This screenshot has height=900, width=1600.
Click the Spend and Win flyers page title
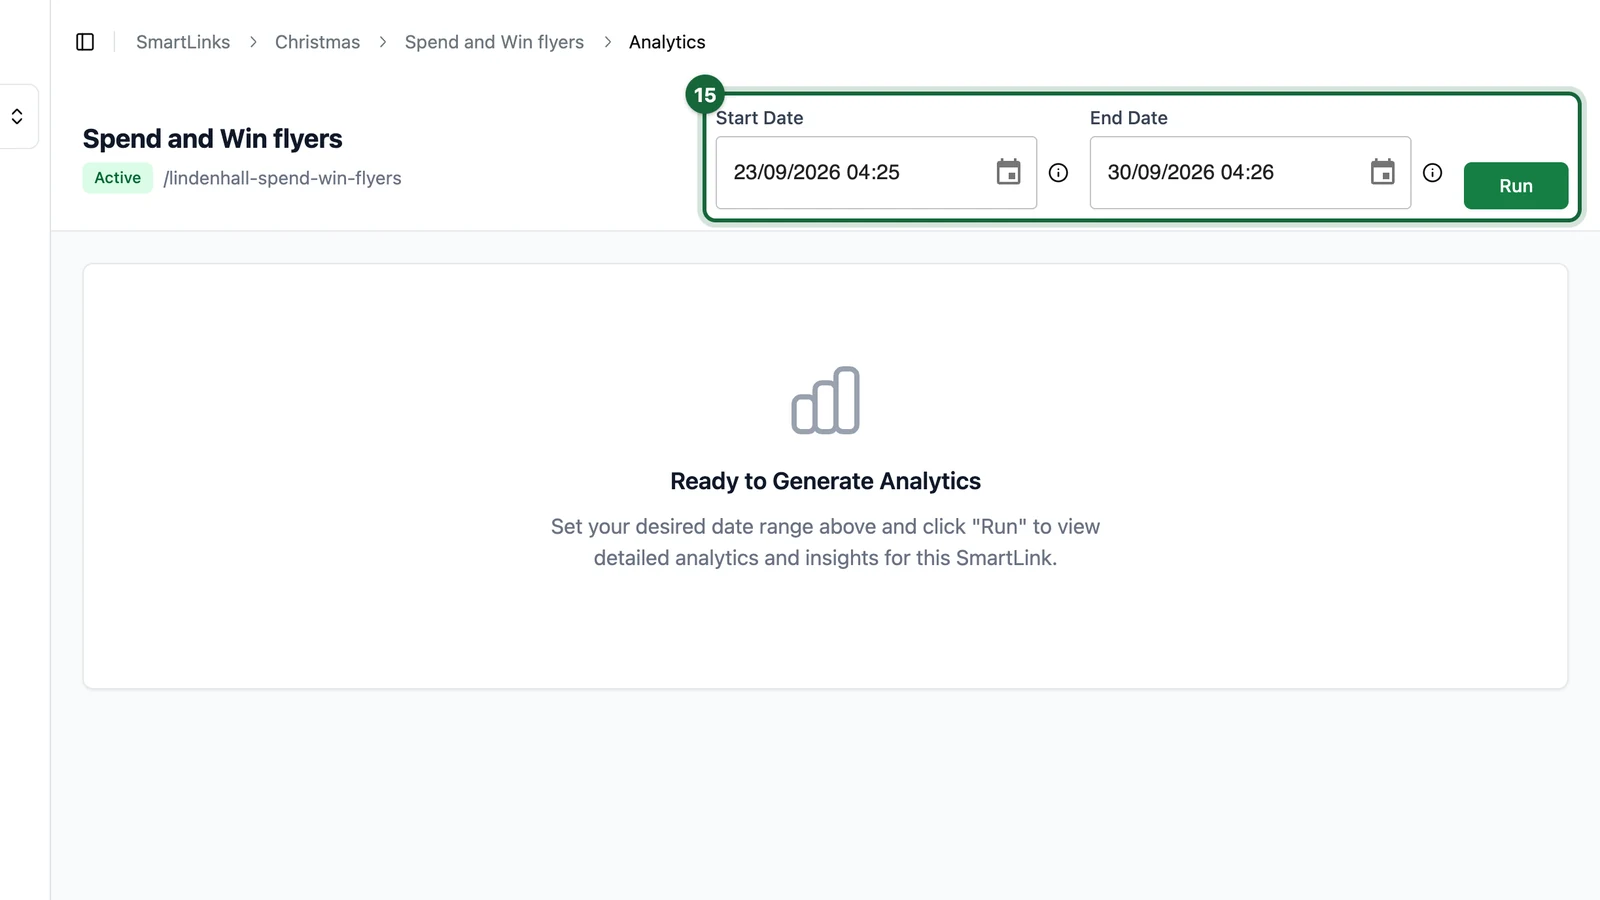[212, 139]
